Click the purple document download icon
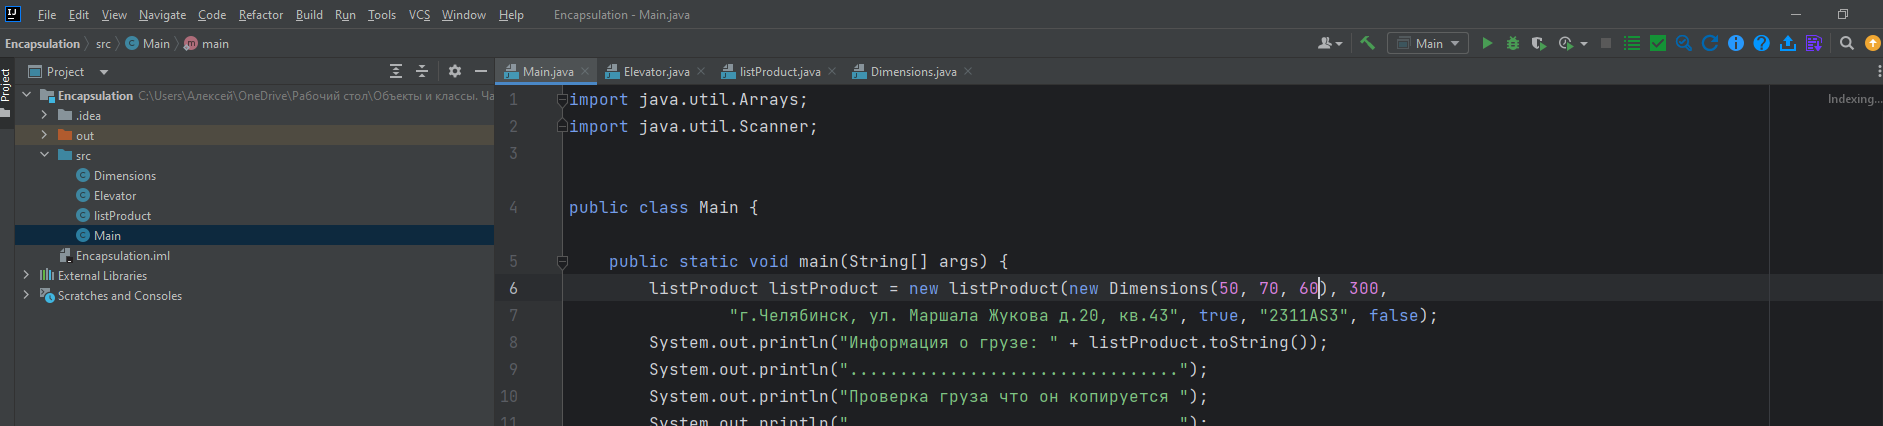Image resolution: width=1883 pixels, height=426 pixels. coord(1814,43)
